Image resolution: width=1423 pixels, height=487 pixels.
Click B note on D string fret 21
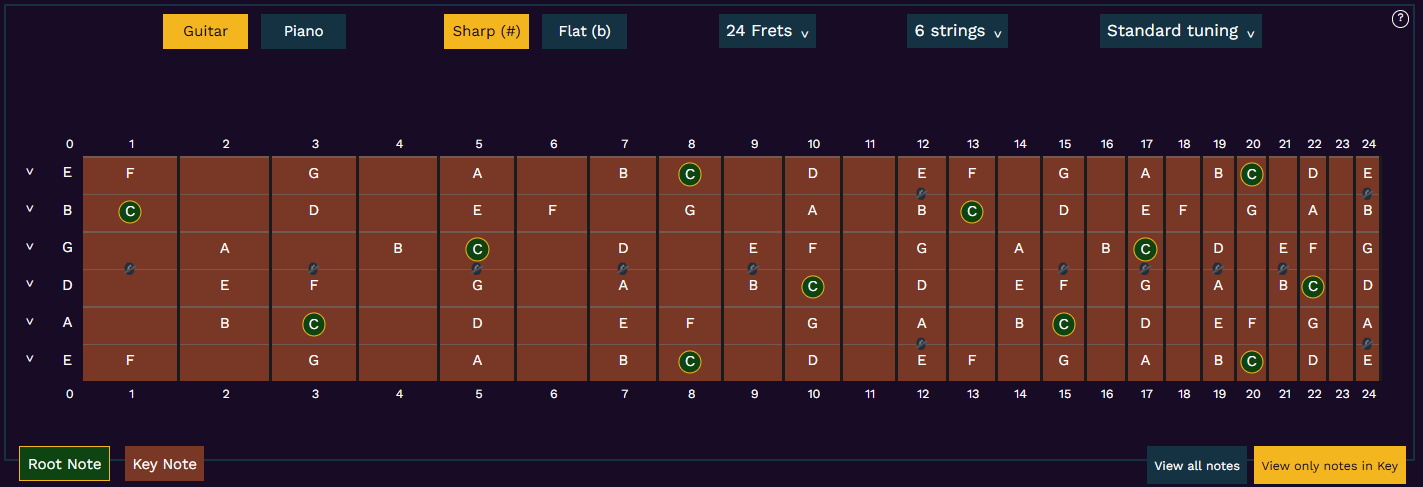[1283, 286]
